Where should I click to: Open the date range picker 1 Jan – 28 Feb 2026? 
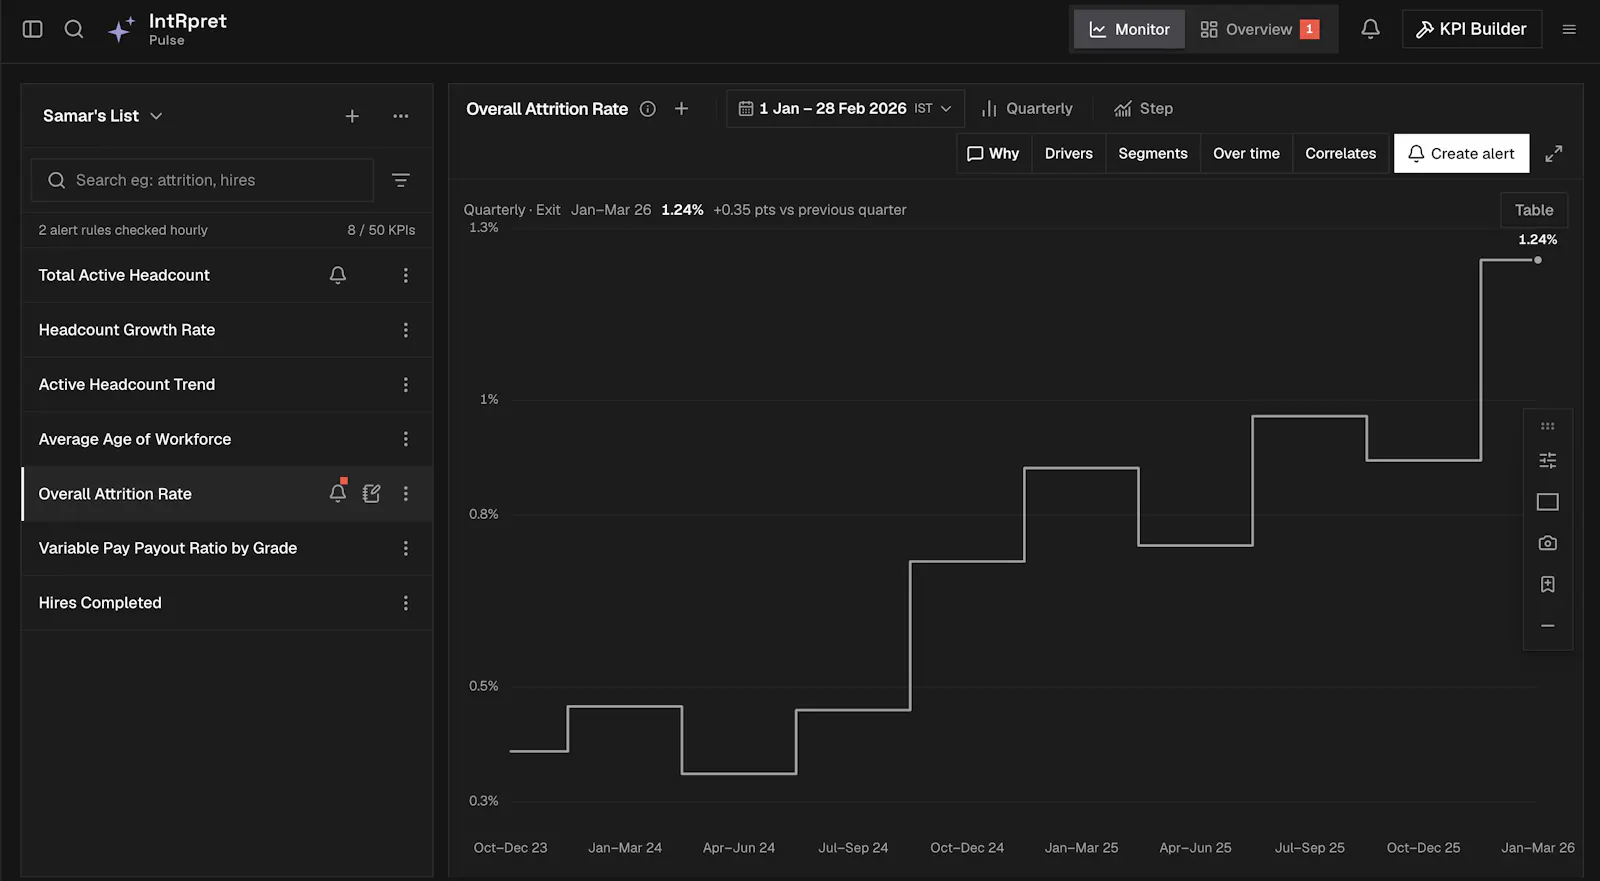coord(845,108)
